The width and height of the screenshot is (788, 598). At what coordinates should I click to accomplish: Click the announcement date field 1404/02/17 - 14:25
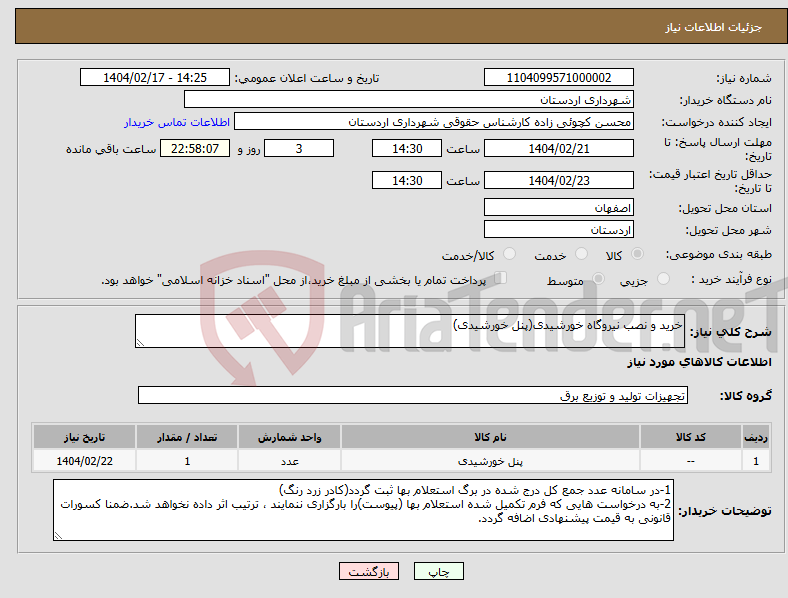tap(155, 77)
